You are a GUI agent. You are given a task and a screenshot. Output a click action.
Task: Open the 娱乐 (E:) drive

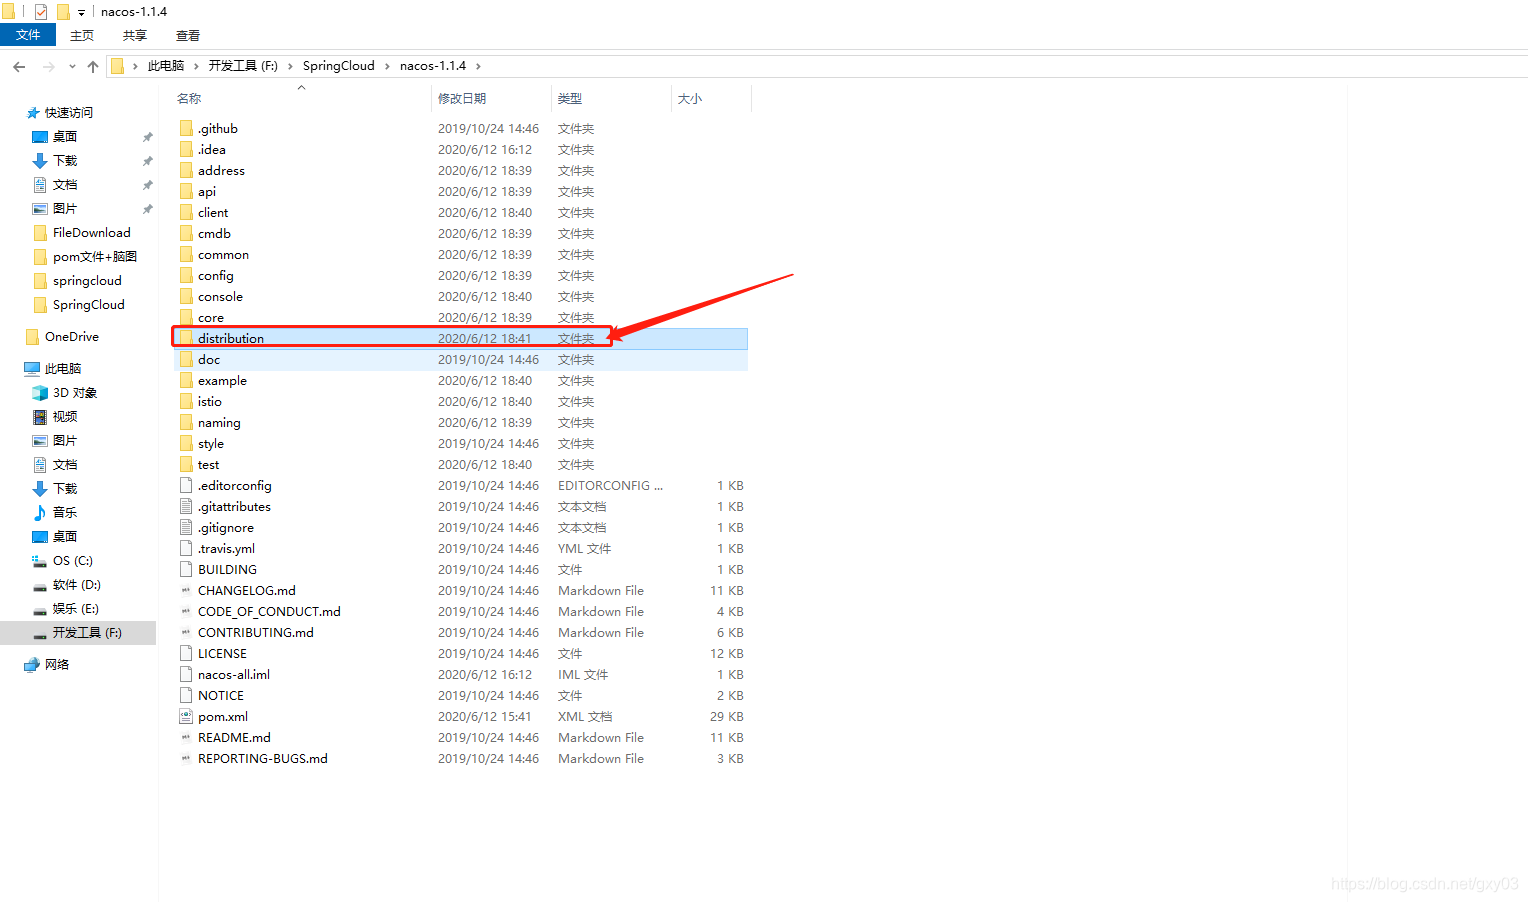point(75,609)
